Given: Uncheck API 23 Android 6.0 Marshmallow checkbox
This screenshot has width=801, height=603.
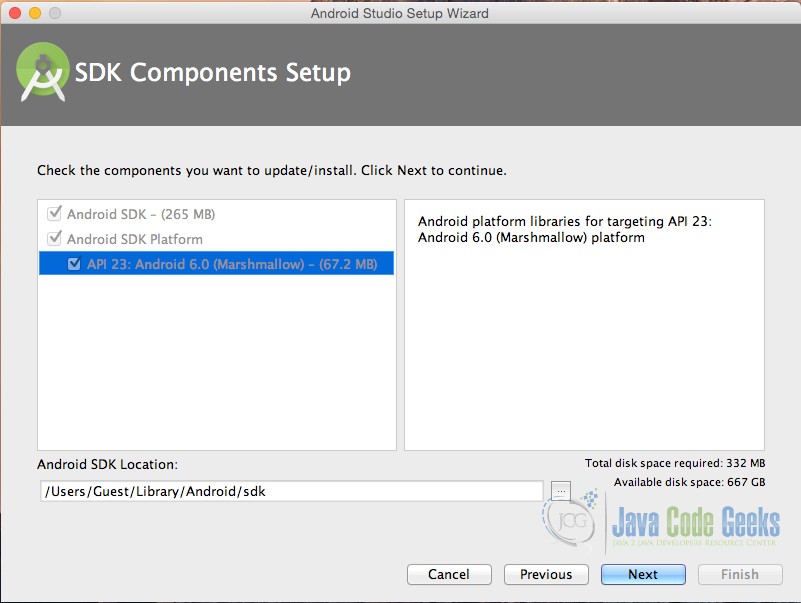Looking at the screenshot, I should click(74, 264).
